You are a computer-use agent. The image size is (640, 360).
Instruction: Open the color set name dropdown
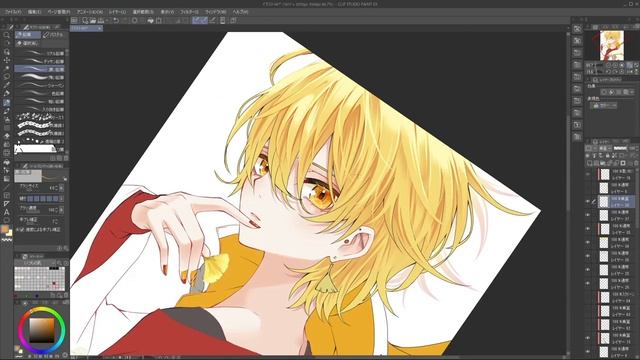point(36,263)
